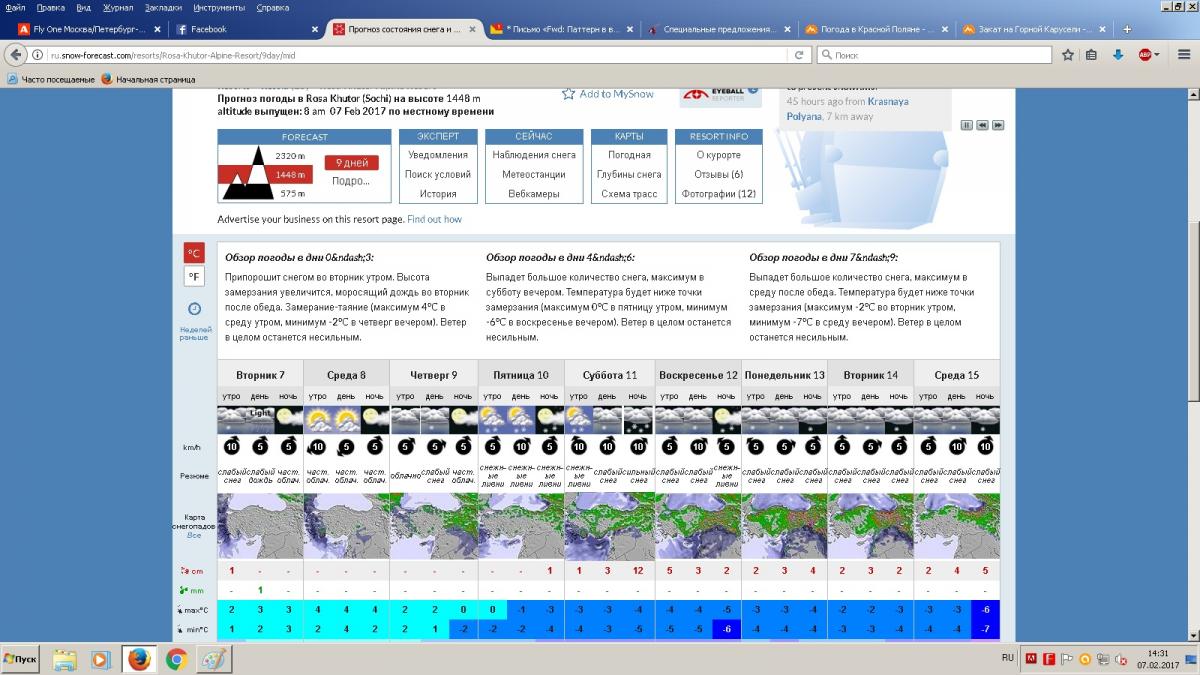
Task: Switch to the Письмо Fwd mail tab
Action: coord(560,29)
